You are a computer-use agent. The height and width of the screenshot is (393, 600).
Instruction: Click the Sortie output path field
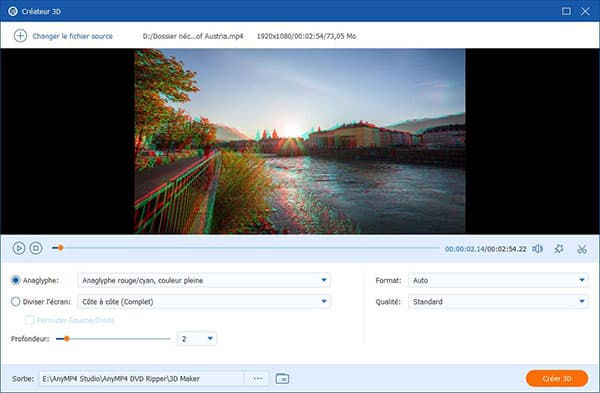(142, 378)
